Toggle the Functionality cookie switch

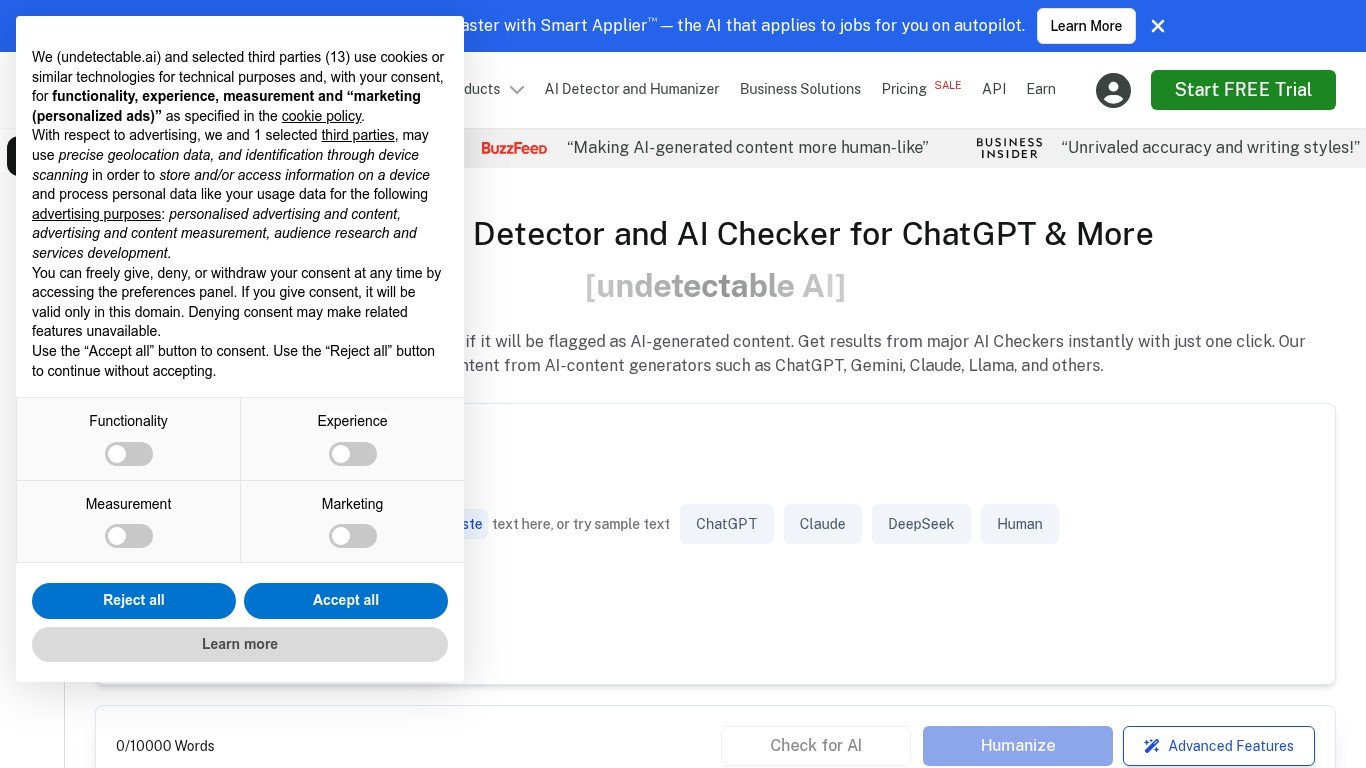pyautogui.click(x=129, y=454)
